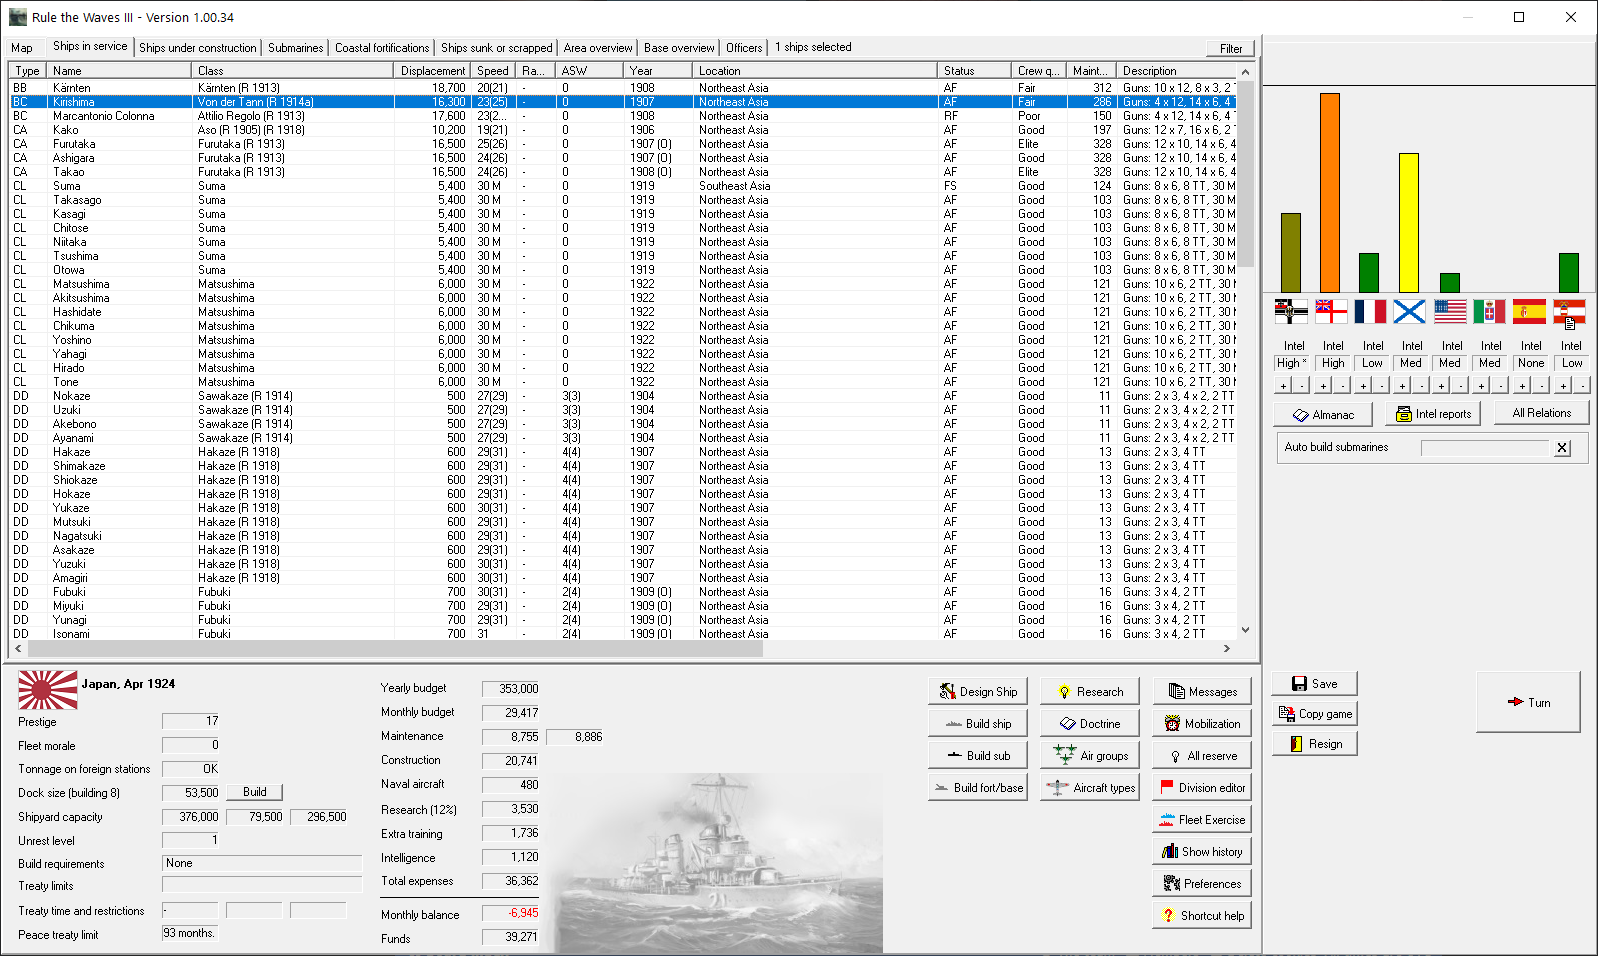Image resolution: width=1598 pixels, height=956 pixels.
Task: Open the Submarines tab
Action: (x=295, y=48)
